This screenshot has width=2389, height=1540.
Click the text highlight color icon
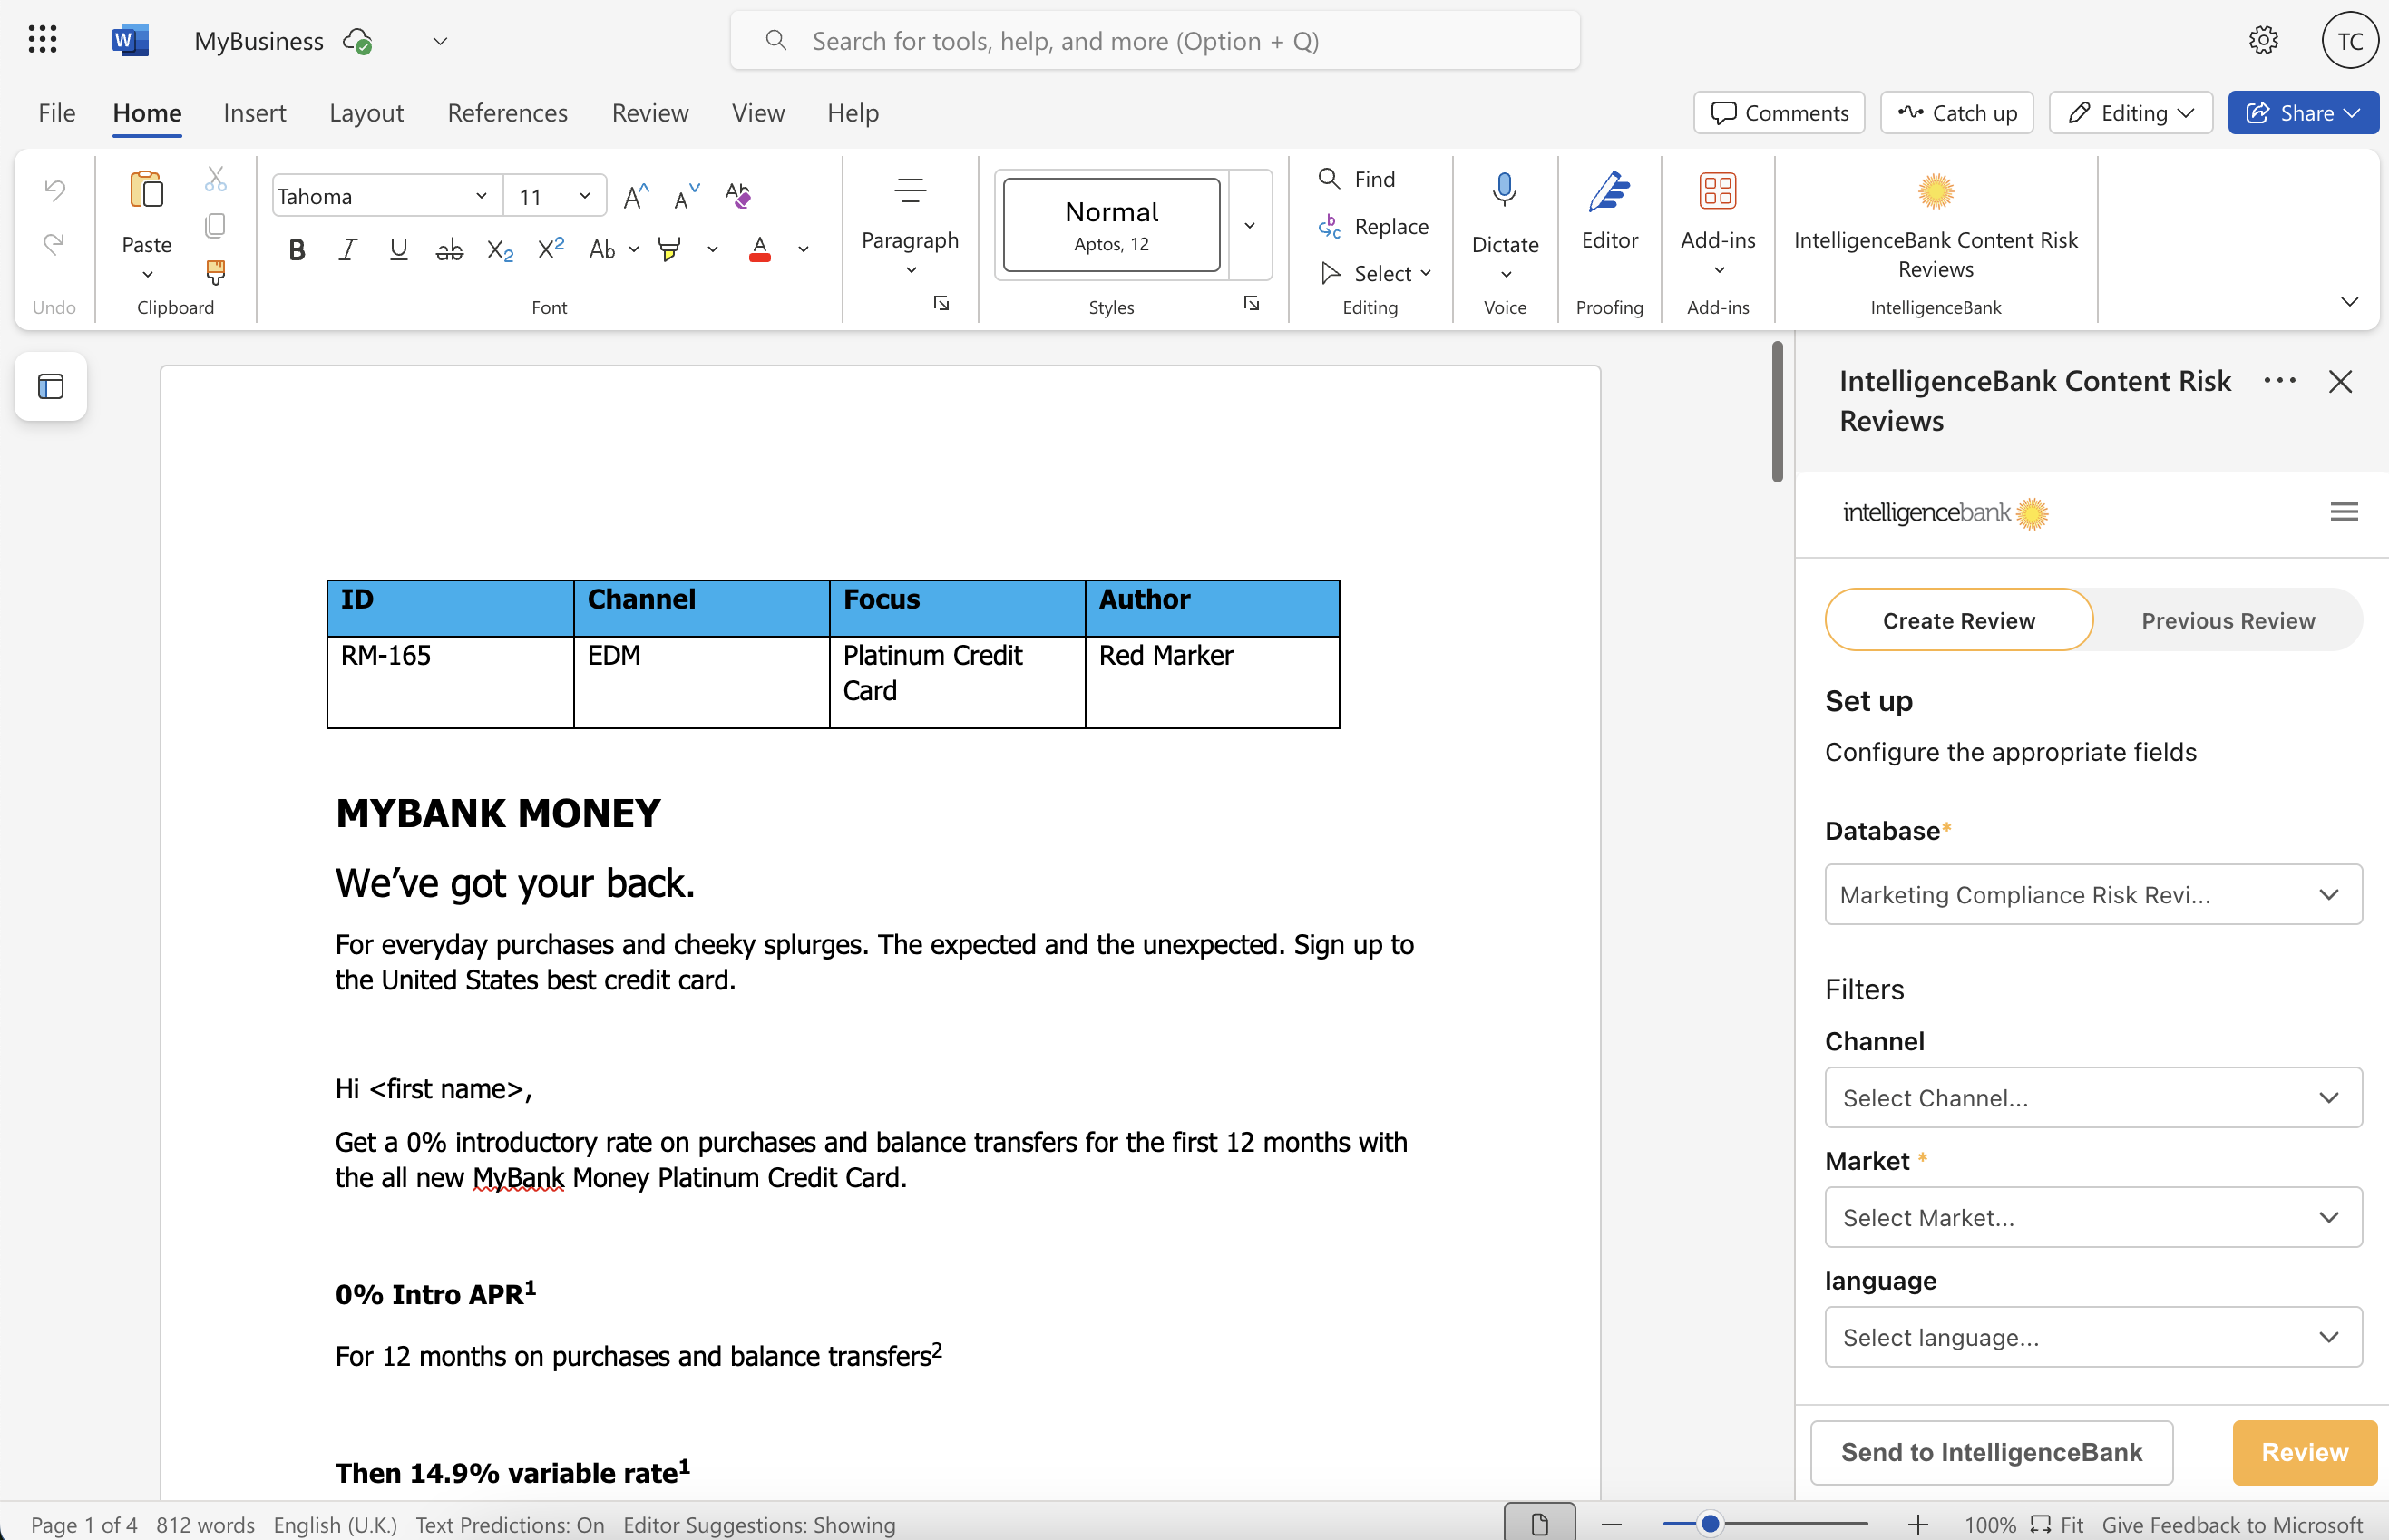[x=669, y=249]
